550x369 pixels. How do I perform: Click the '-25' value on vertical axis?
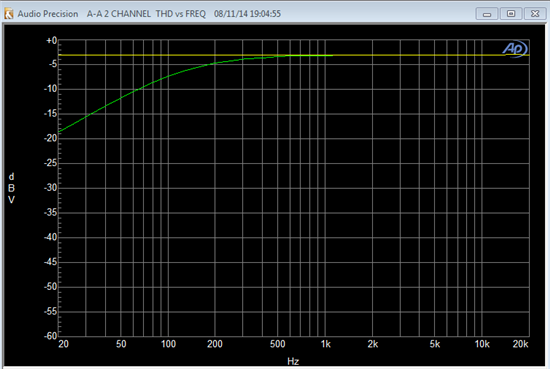(x=51, y=163)
